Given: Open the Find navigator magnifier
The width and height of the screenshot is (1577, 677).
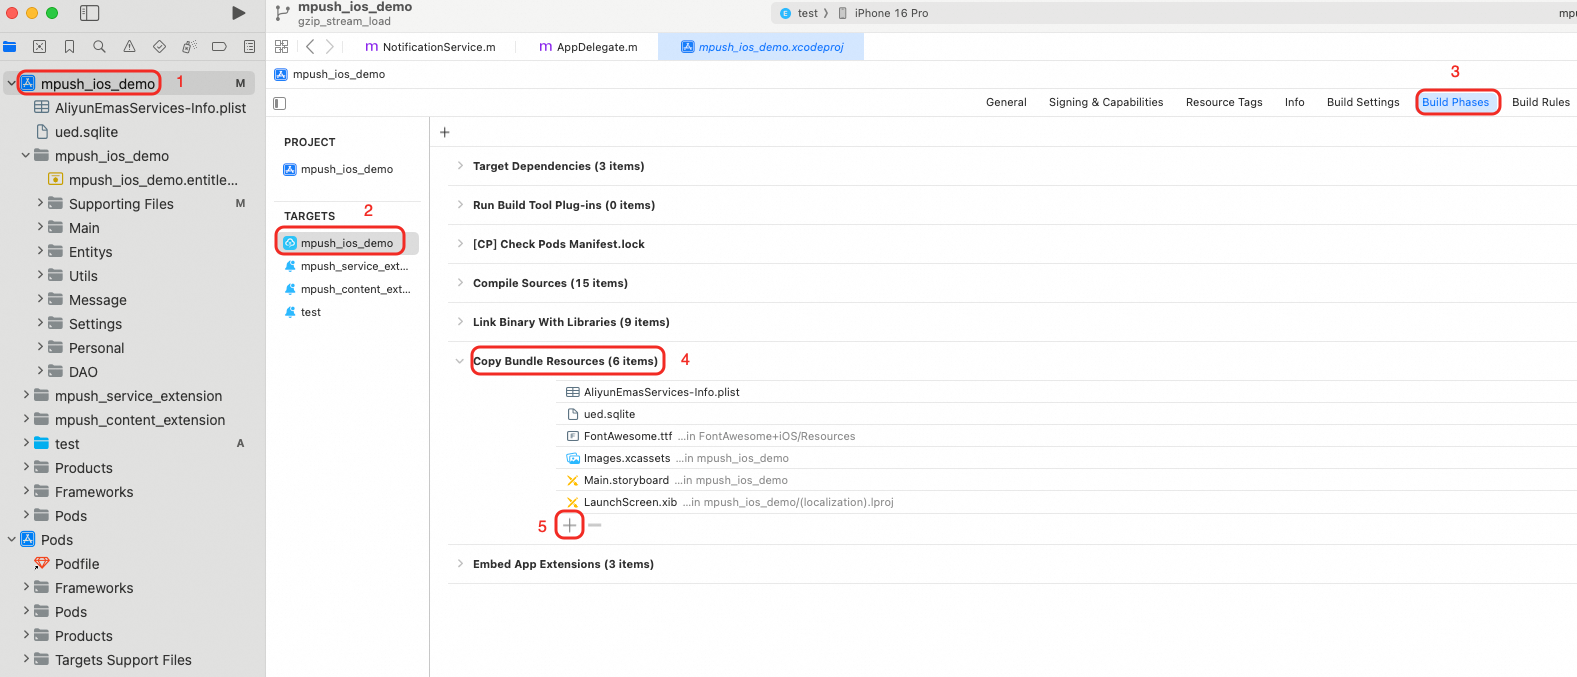Looking at the screenshot, I should 99,47.
